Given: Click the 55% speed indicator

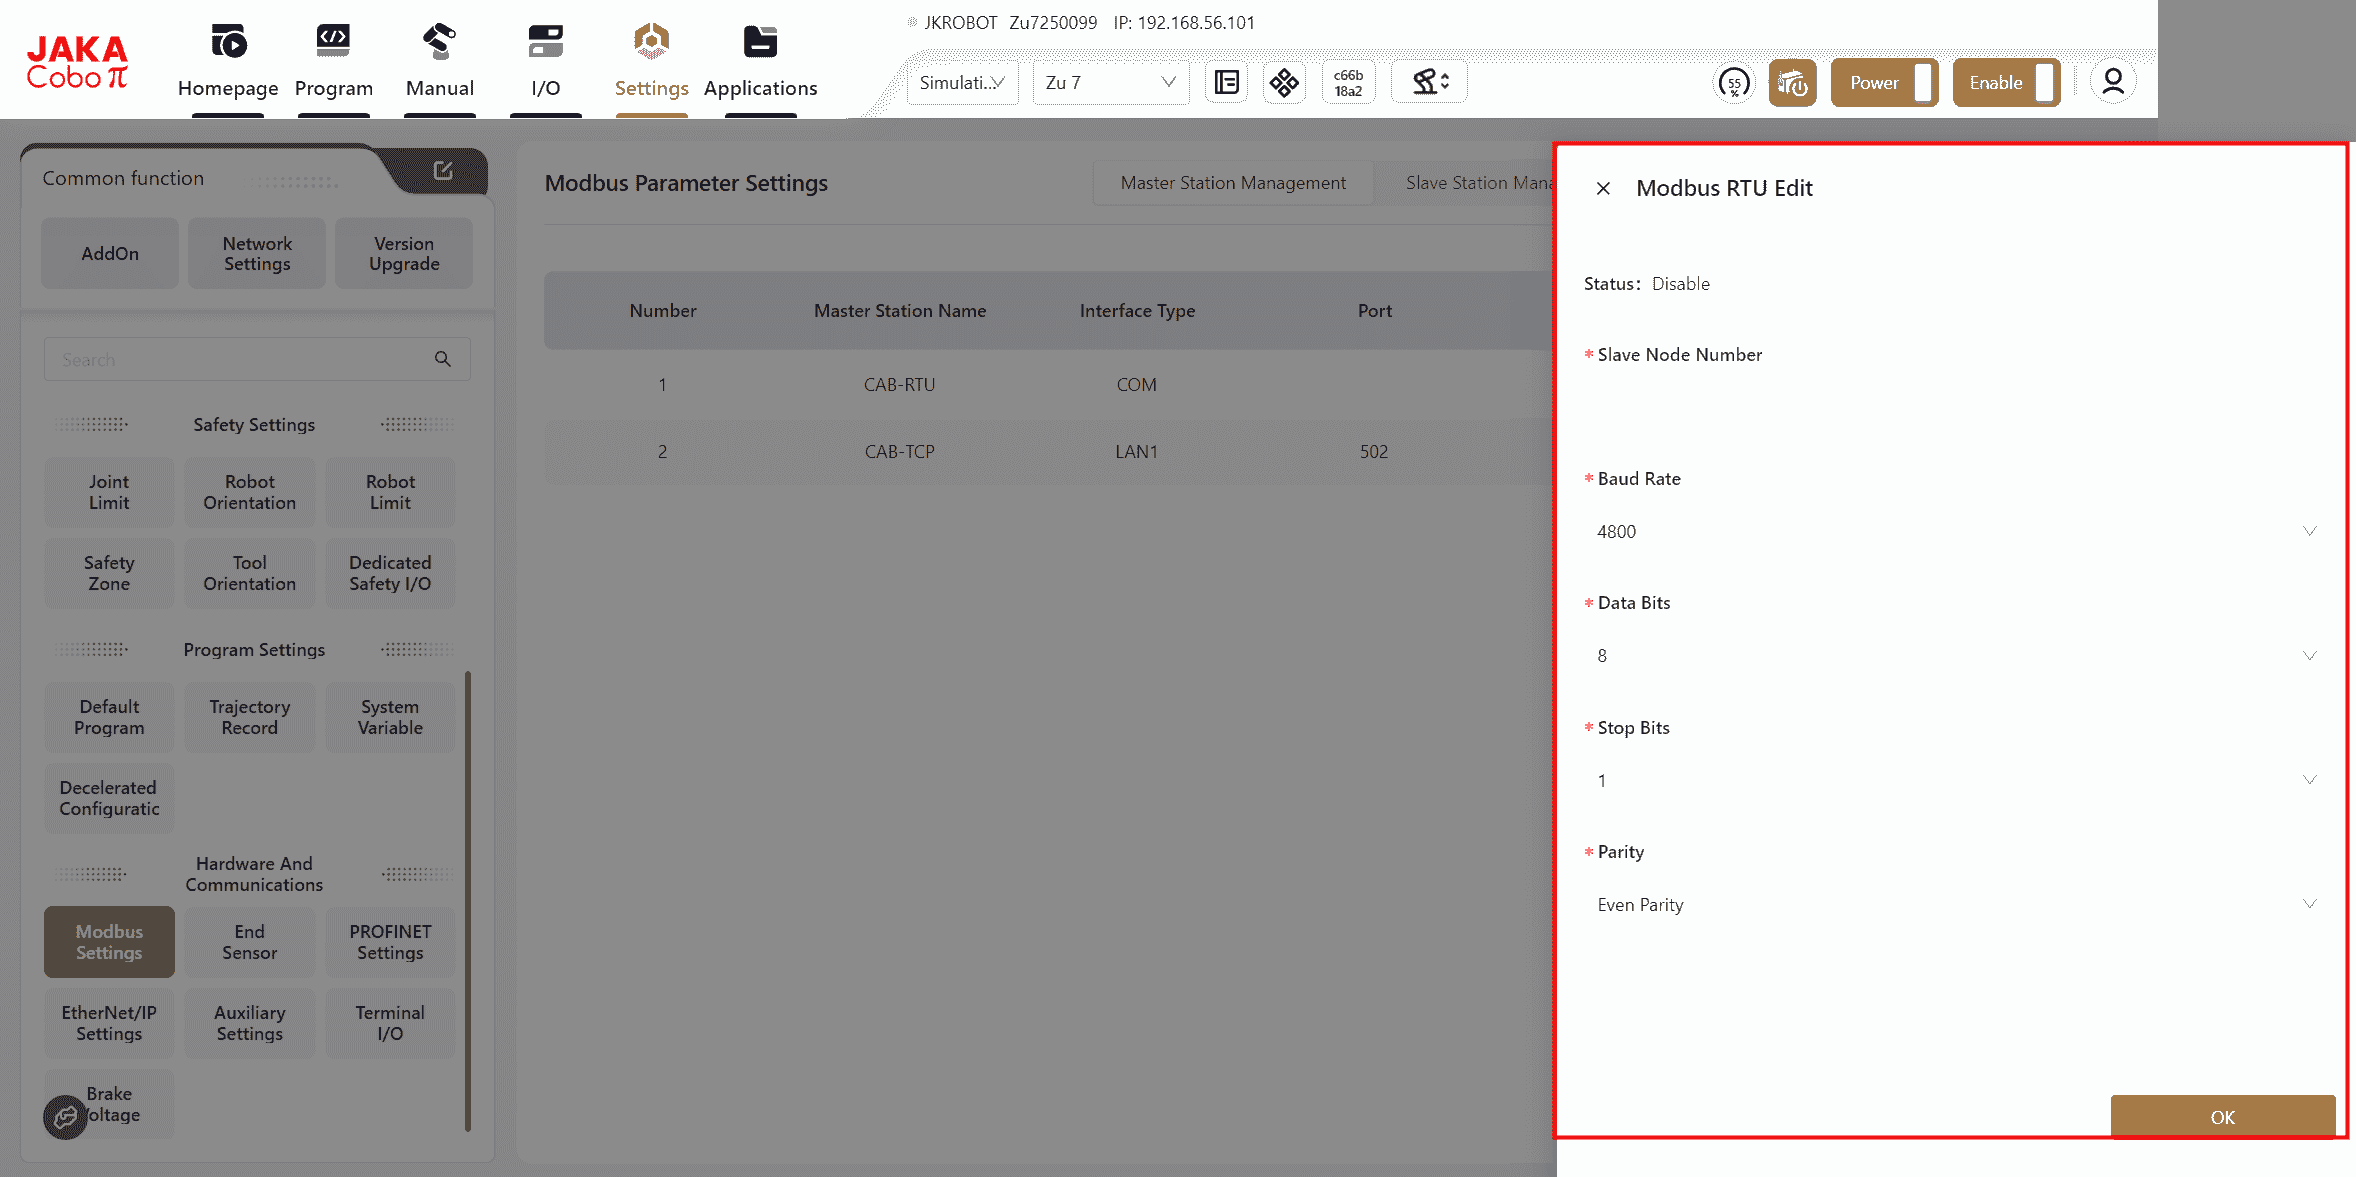Looking at the screenshot, I should click(1734, 83).
